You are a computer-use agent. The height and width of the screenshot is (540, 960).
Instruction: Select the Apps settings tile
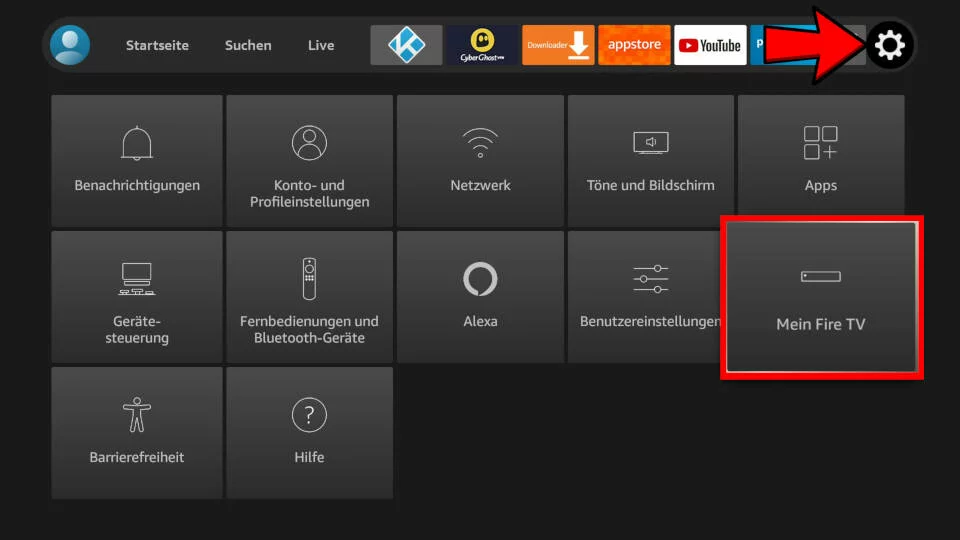pyautogui.click(x=821, y=160)
